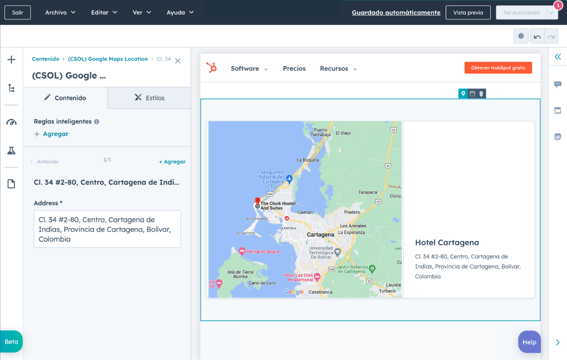Click the Google map thumbnail
The height and width of the screenshot is (360, 567).
point(305,210)
